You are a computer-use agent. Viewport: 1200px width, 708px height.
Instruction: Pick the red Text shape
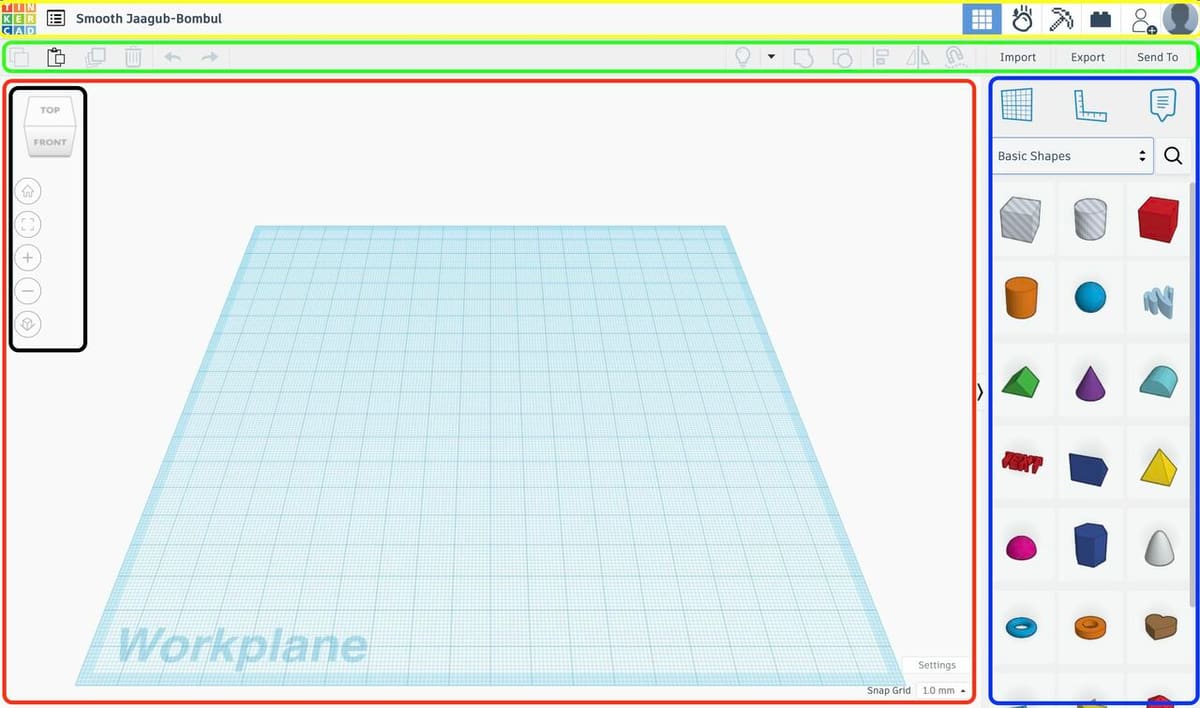point(1021,463)
